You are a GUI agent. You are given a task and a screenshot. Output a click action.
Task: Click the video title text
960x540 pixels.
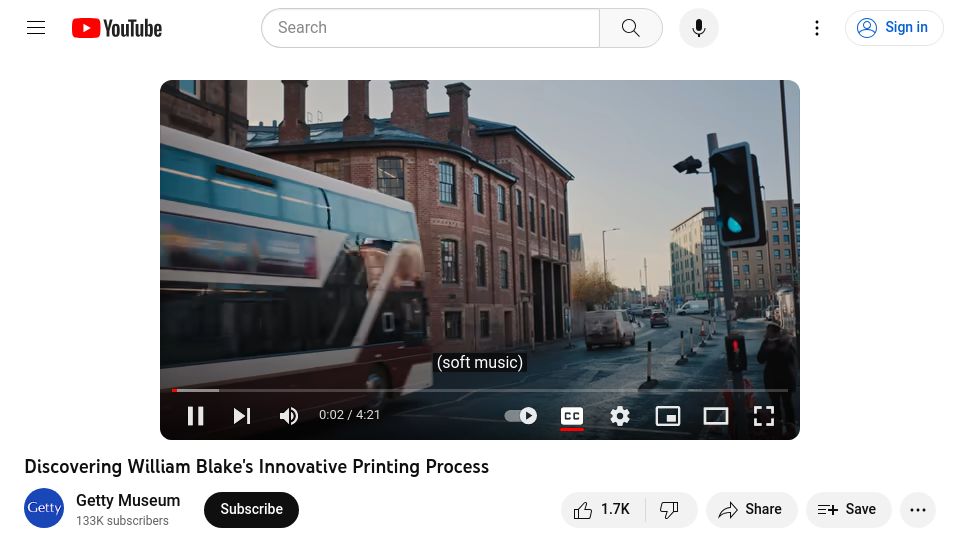click(x=257, y=467)
